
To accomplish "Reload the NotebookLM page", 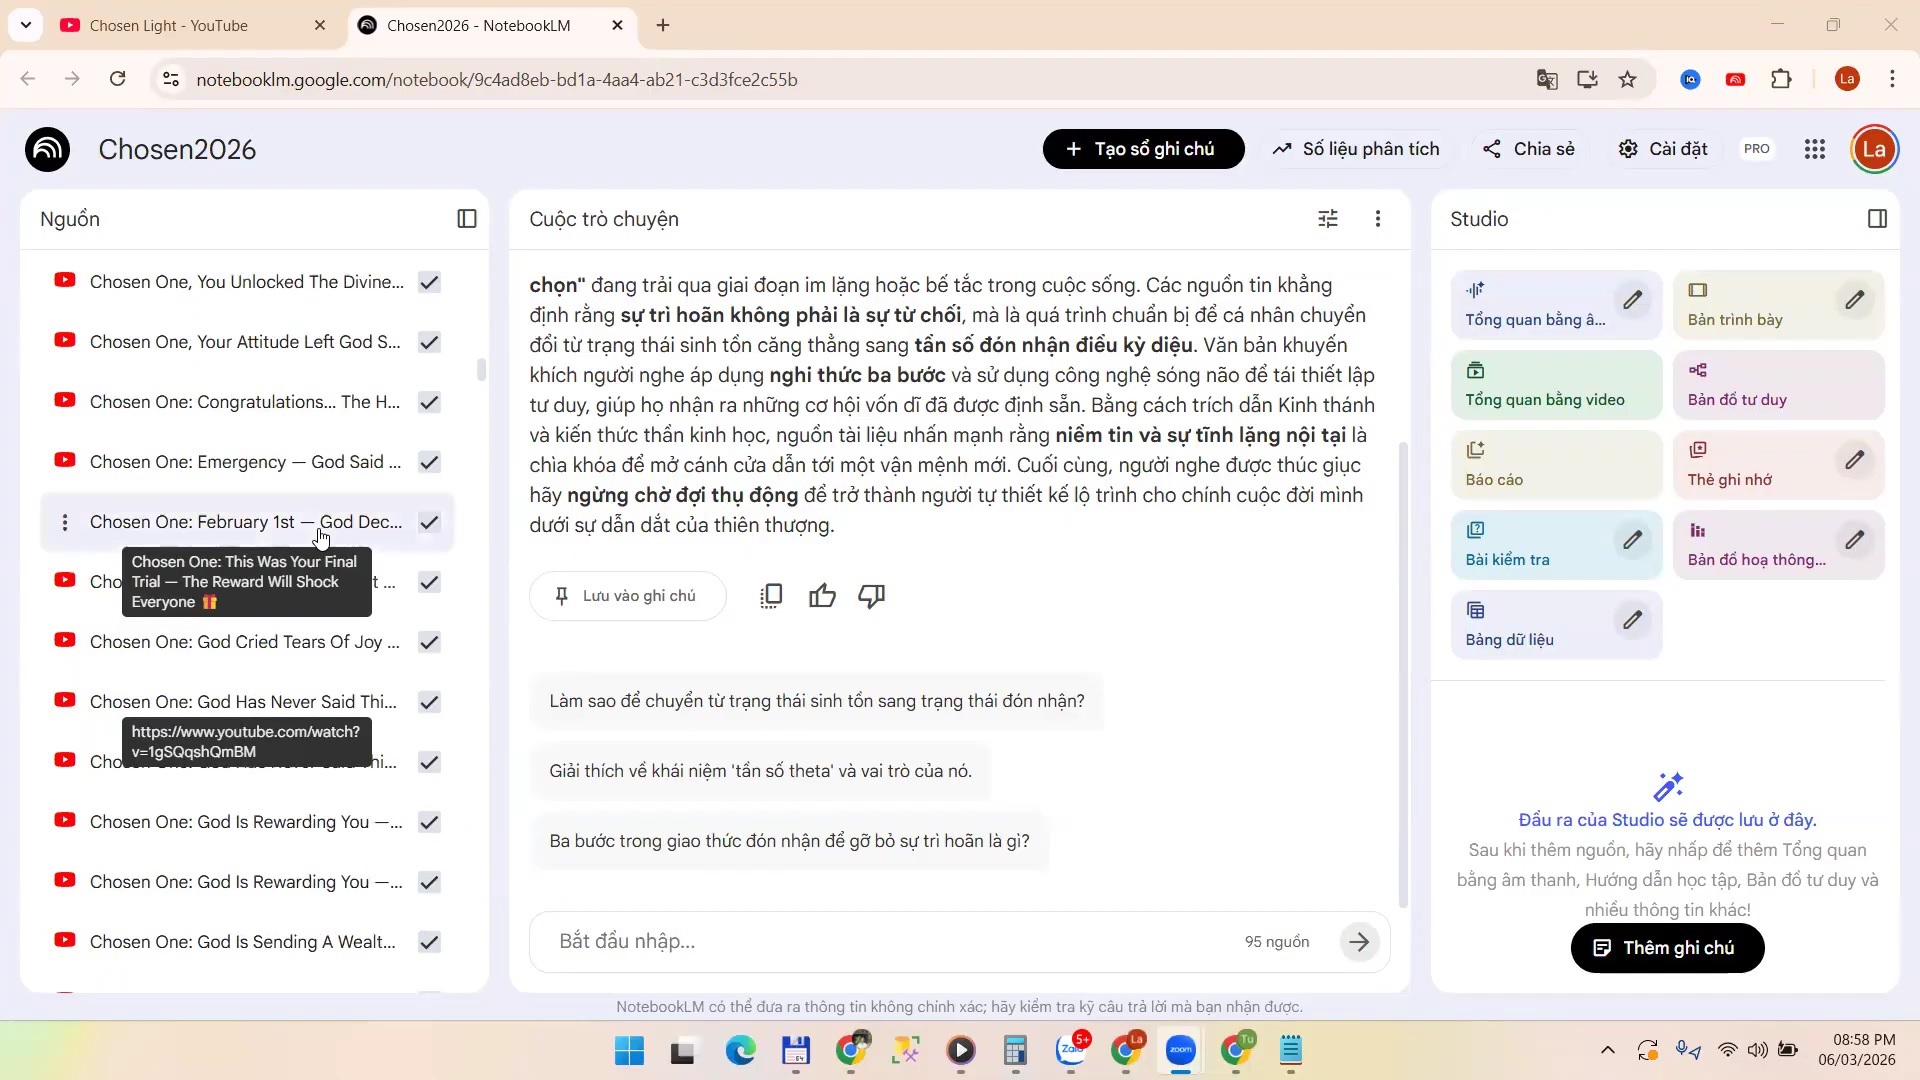I will coord(118,79).
